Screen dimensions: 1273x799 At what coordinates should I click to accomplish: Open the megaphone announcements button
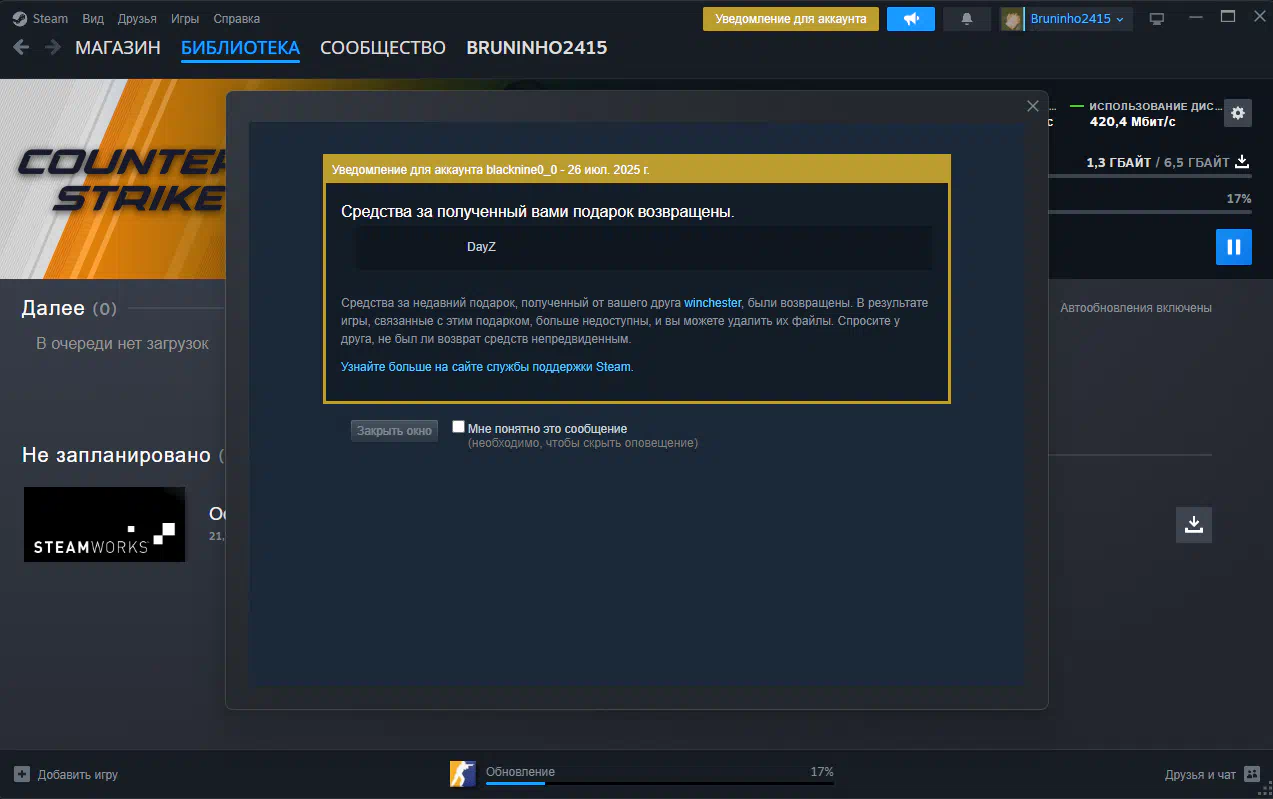(x=911, y=19)
